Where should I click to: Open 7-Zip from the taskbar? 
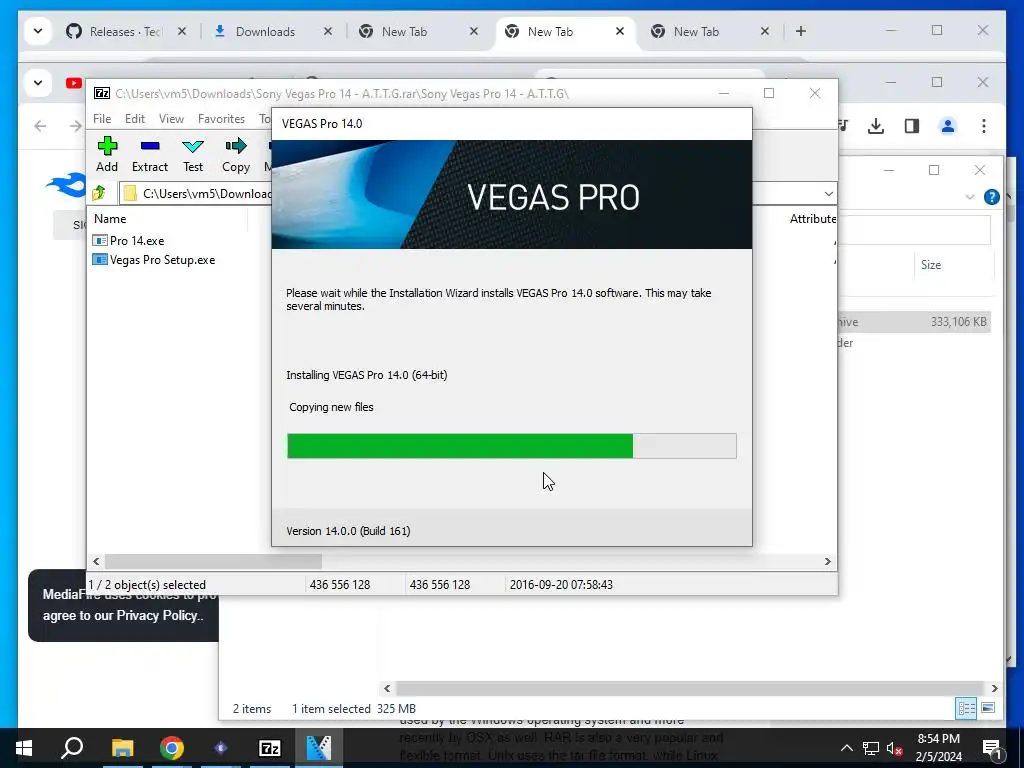click(x=270, y=748)
